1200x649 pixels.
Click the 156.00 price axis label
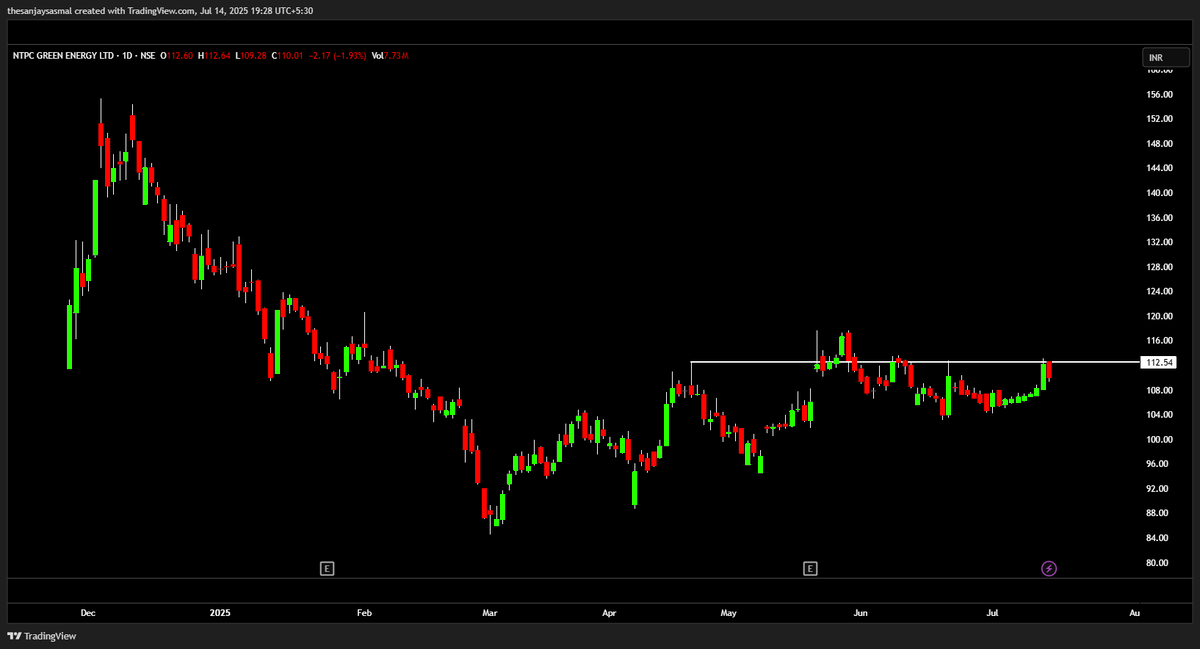[x=1159, y=95]
